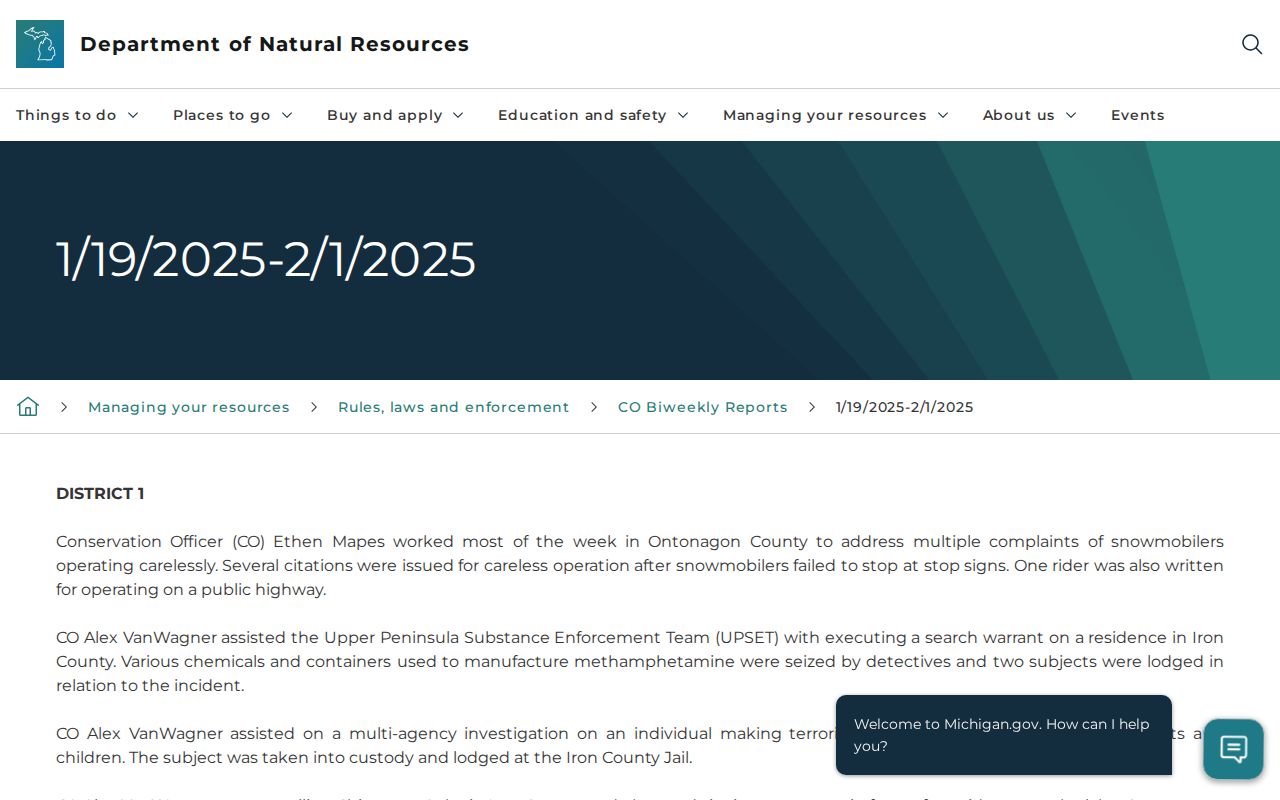Follow Rules, laws and enforcement breadcrumb
1280x800 pixels.
click(453, 407)
